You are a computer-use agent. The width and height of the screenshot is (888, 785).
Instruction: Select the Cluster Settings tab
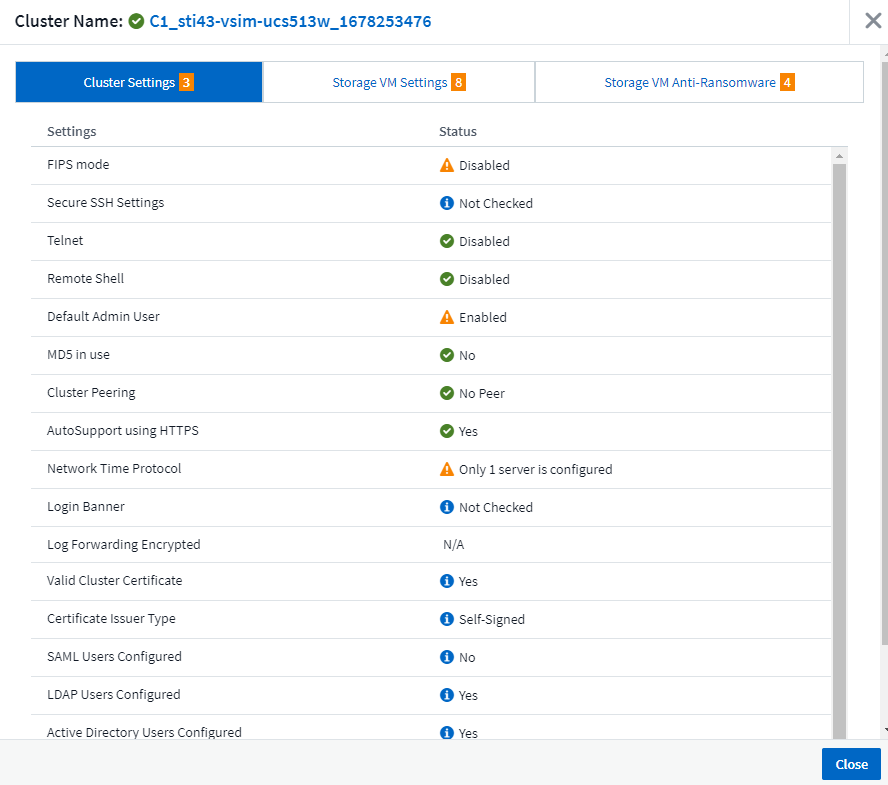[138, 82]
